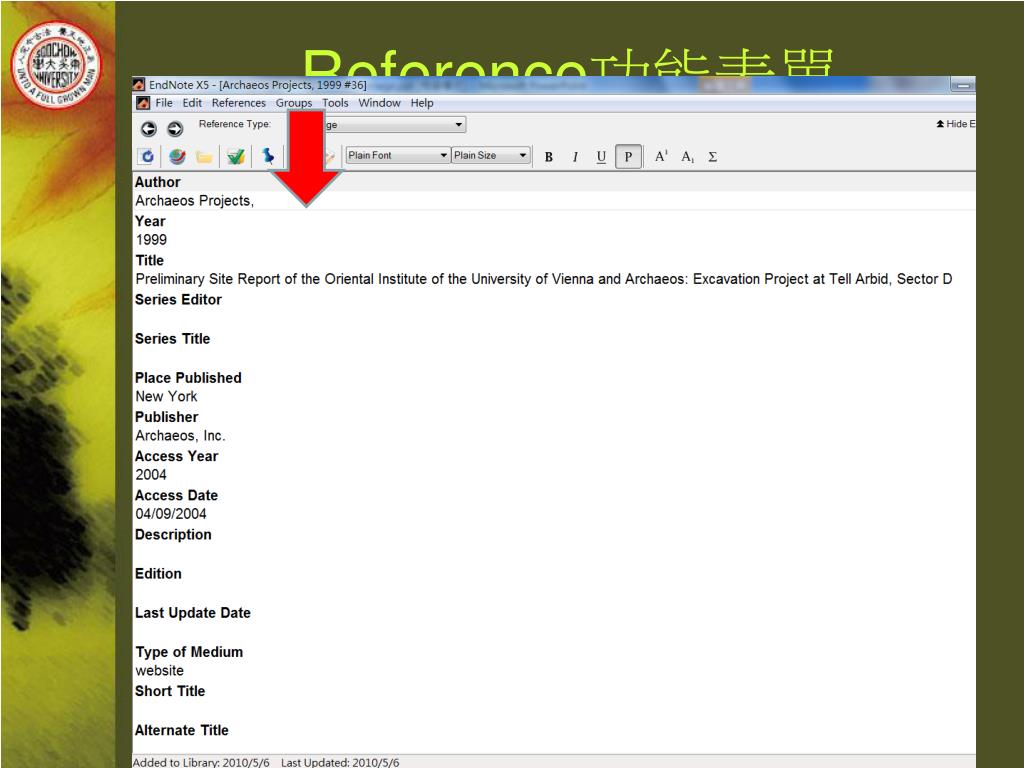The image size is (1024, 768).
Task: Click the Access Date value 04/09/2004
Action: 170,514
